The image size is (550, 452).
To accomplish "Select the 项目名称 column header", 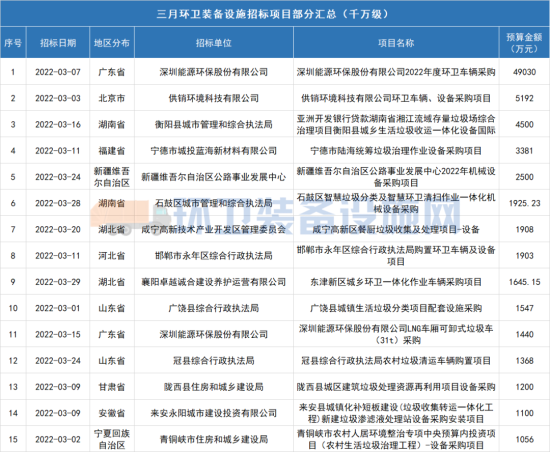I will point(396,43).
